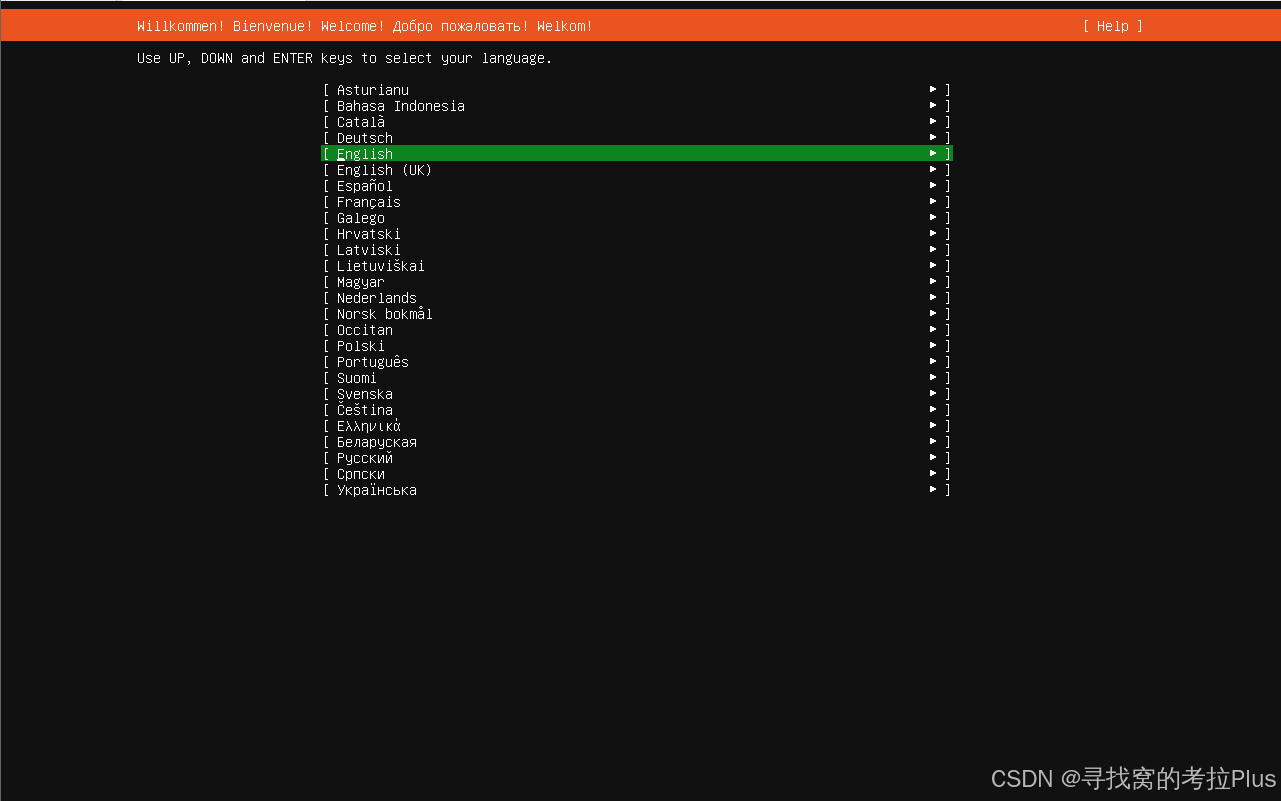Open the Help menu in header
Image resolution: width=1281 pixels, height=801 pixels.
tap(1112, 26)
